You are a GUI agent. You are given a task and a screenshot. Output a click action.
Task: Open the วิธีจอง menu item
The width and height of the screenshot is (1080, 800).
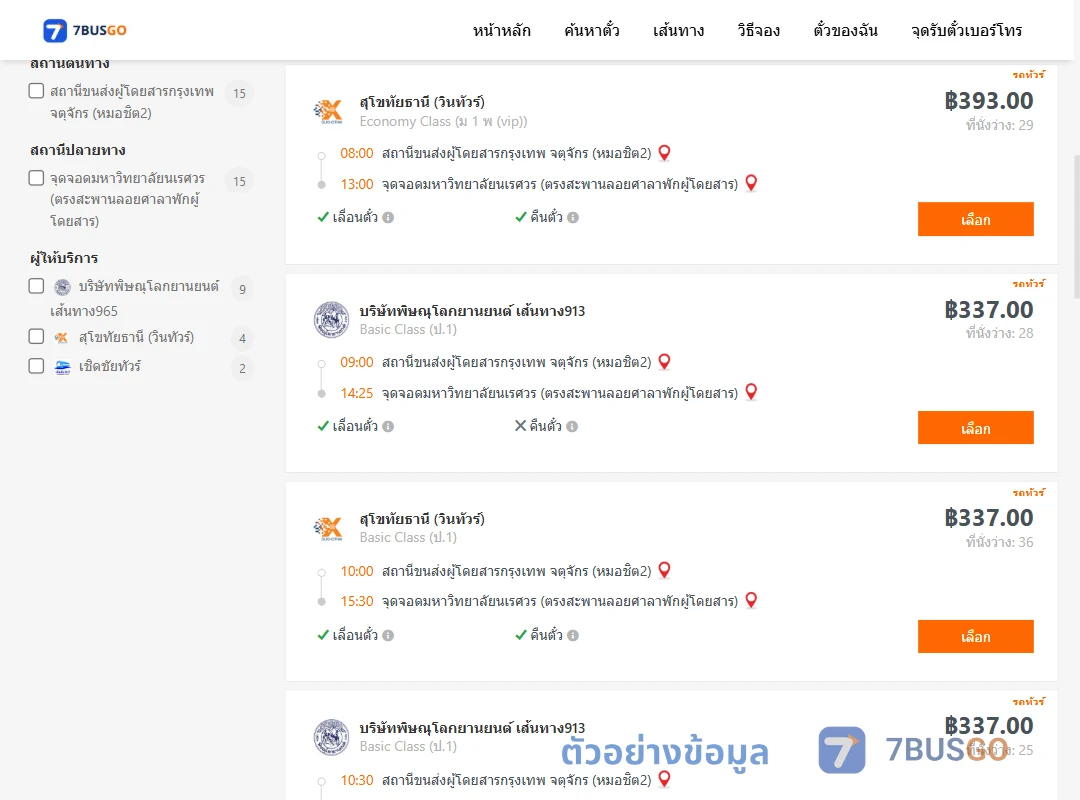pyautogui.click(x=758, y=30)
